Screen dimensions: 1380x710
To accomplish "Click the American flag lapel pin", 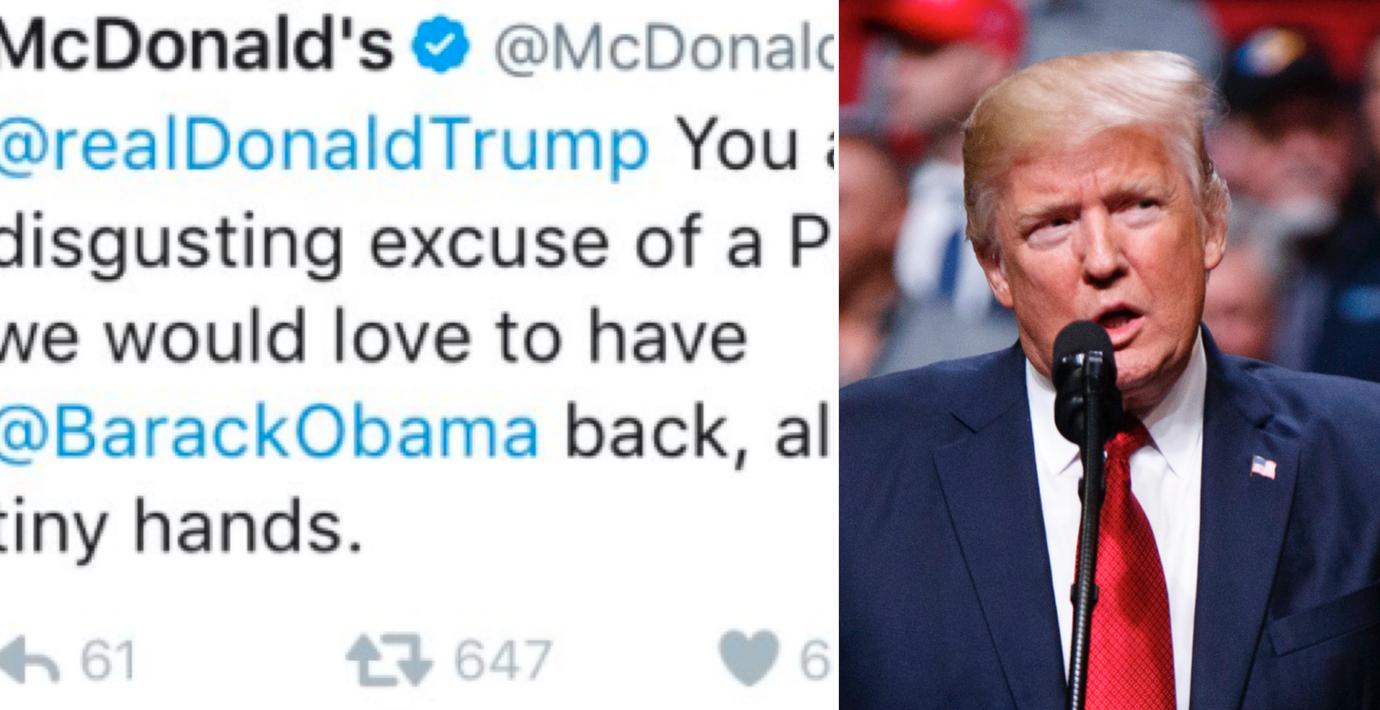I will pyautogui.click(x=1263, y=467).
